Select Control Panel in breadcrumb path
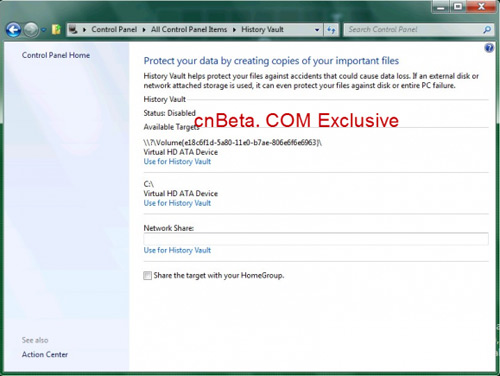 click(x=114, y=29)
